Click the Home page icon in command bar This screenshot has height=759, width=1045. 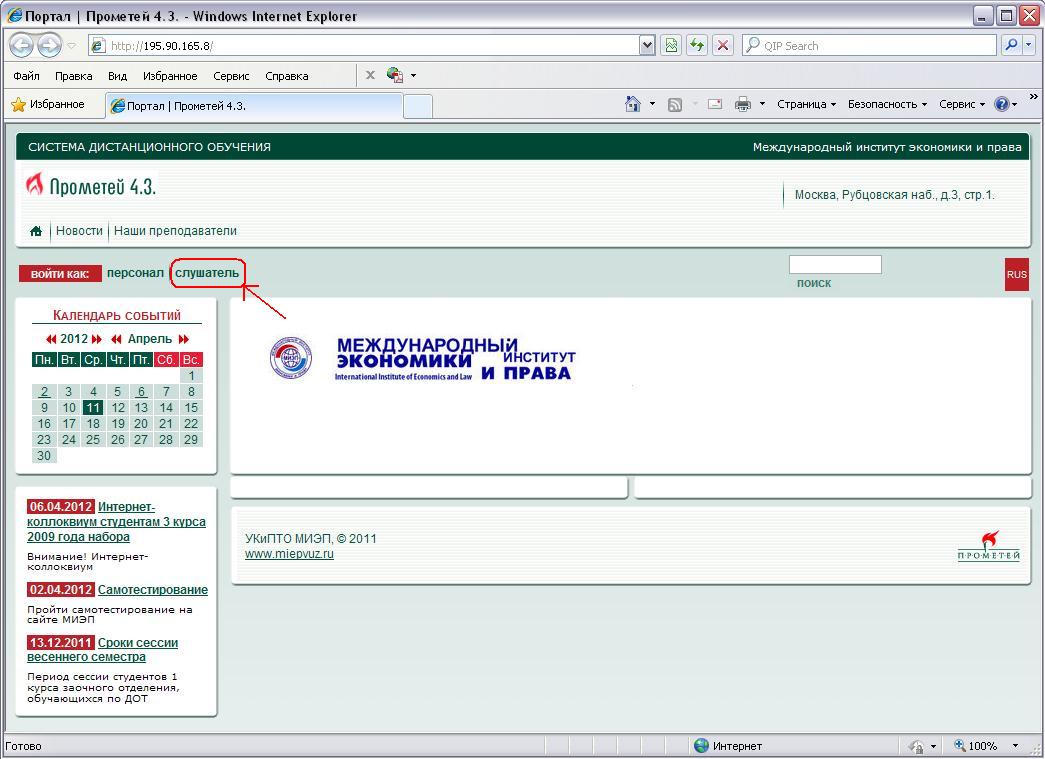click(633, 105)
